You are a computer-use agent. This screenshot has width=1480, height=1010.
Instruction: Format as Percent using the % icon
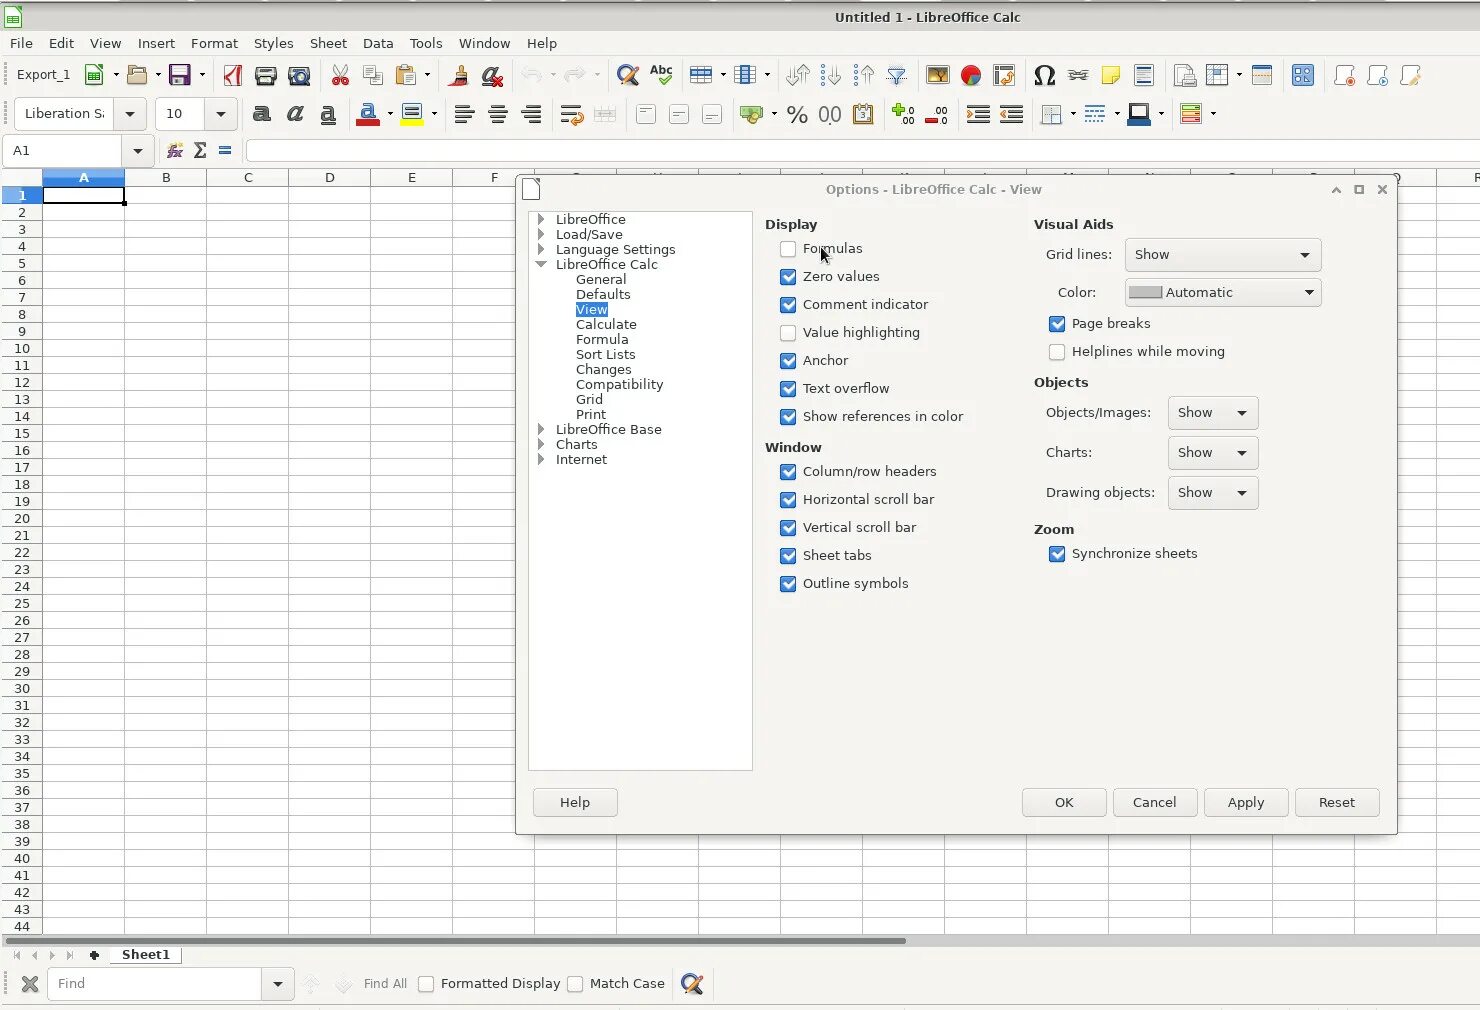click(797, 114)
